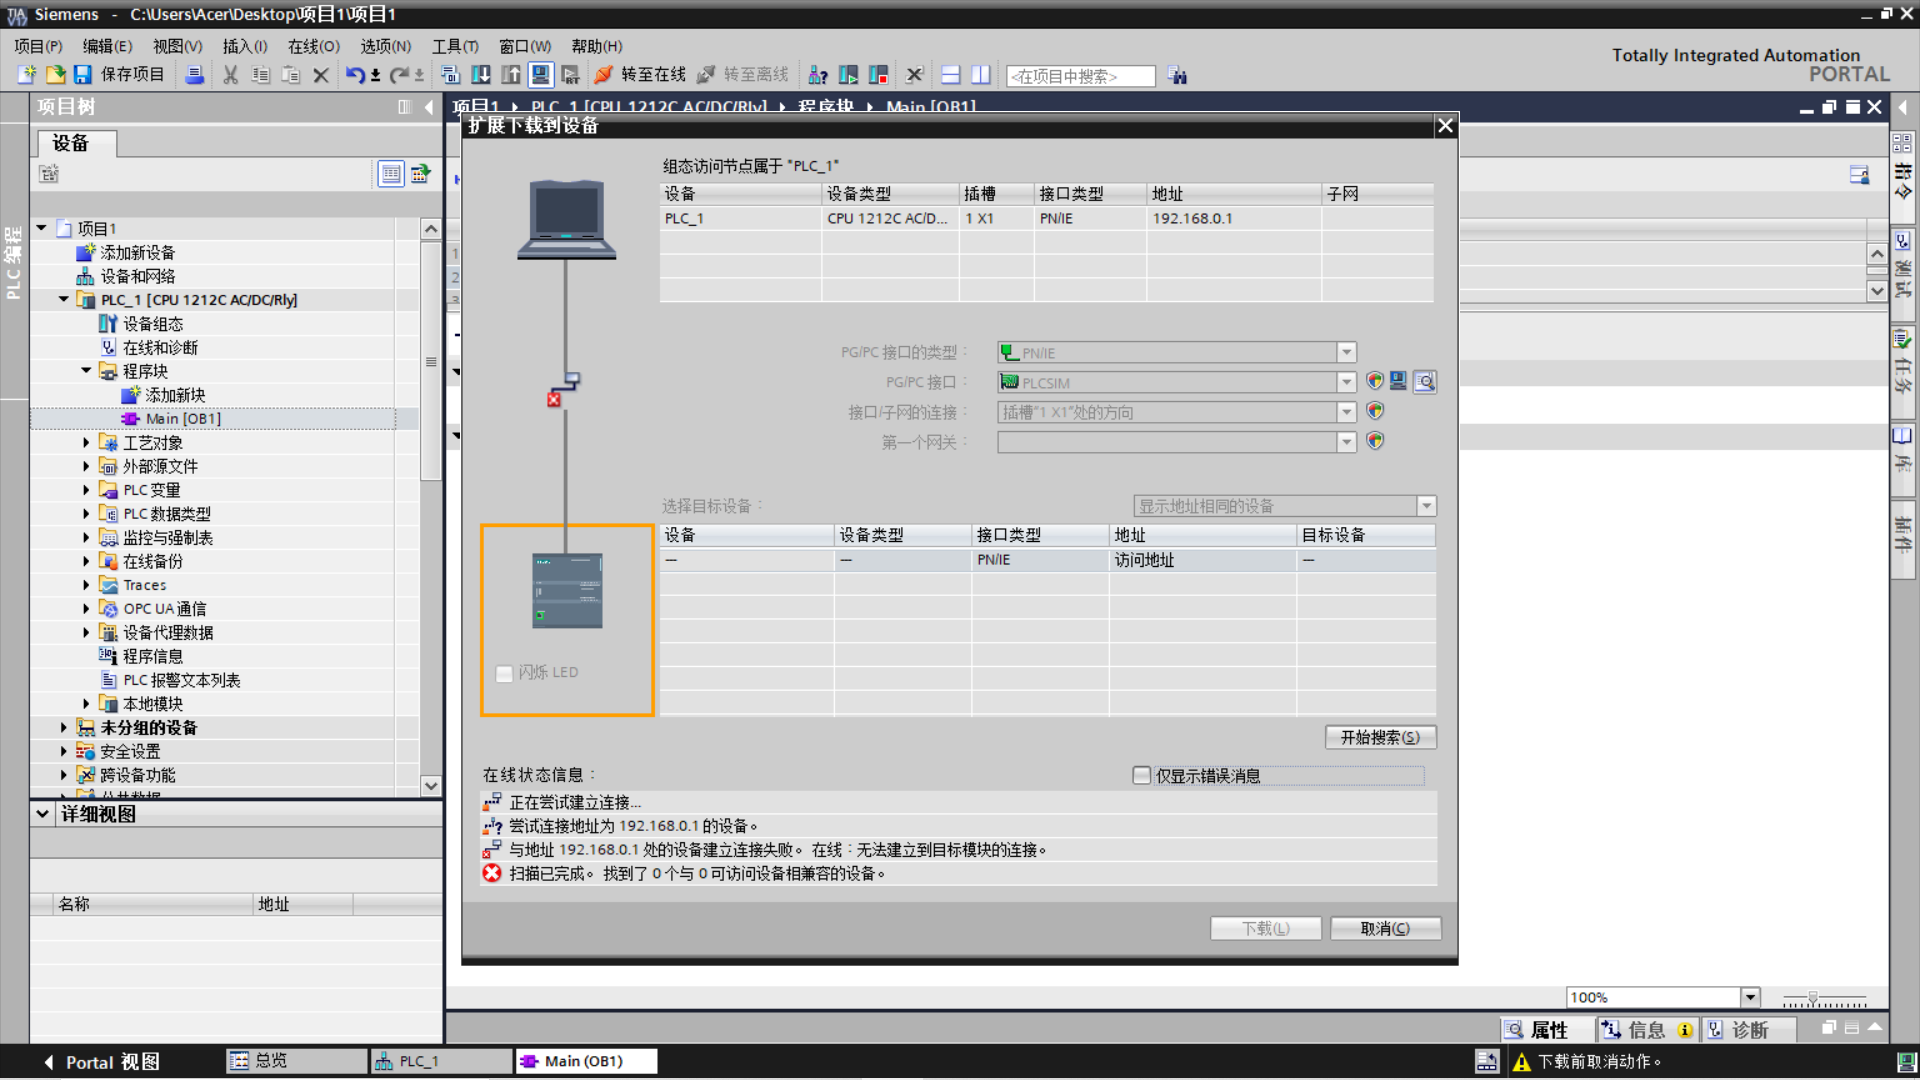
Task: Click the Save project disk icon
Action: tap(83, 75)
